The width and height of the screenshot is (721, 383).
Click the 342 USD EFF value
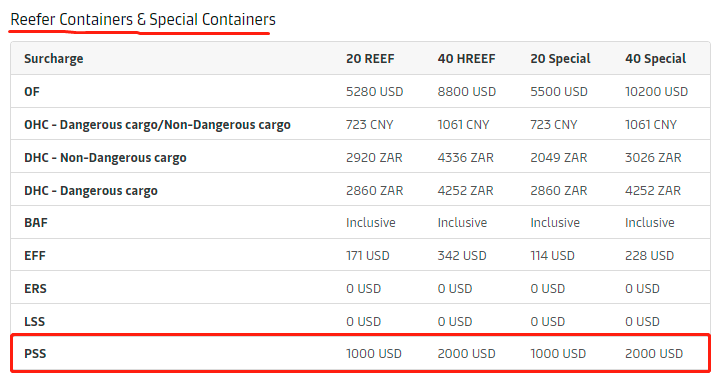click(x=462, y=256)
